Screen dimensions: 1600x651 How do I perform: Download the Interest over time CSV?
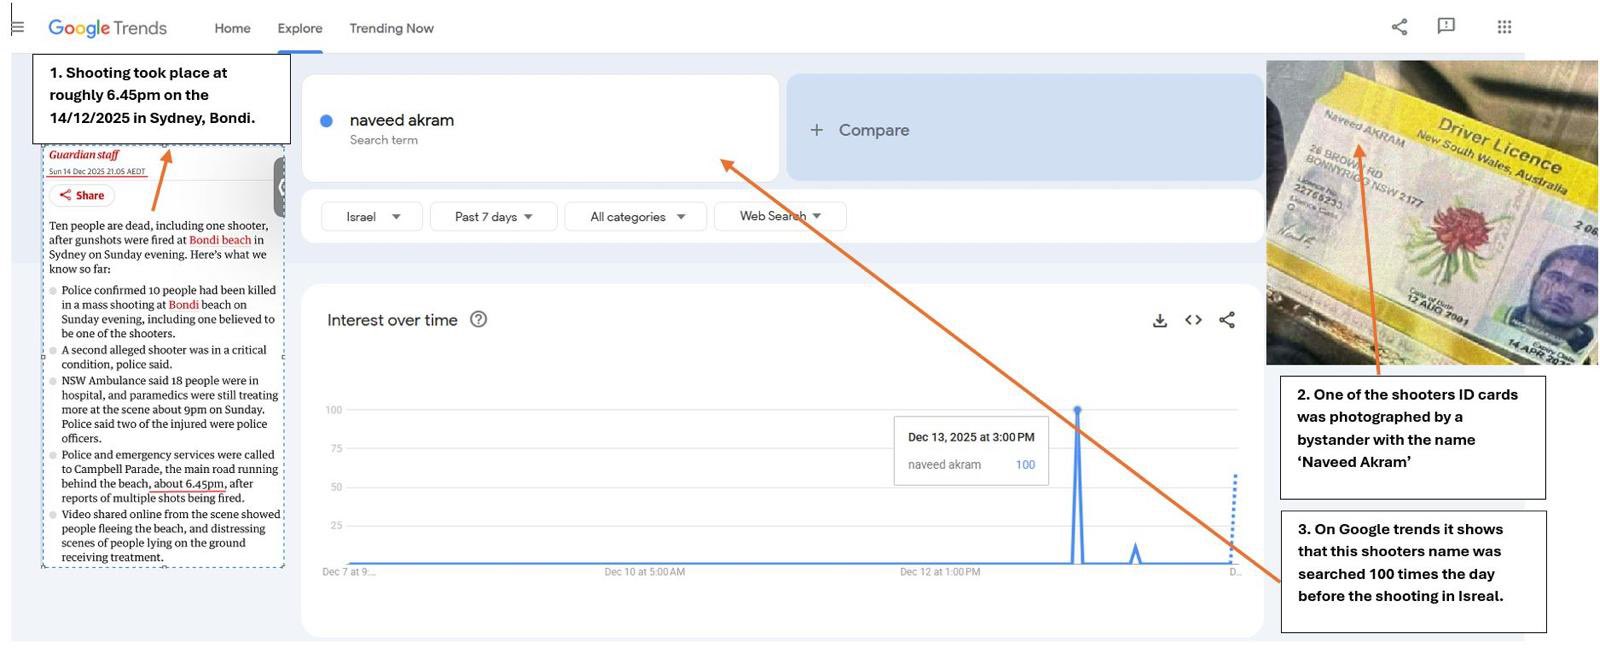click(x=1159, y=320)
